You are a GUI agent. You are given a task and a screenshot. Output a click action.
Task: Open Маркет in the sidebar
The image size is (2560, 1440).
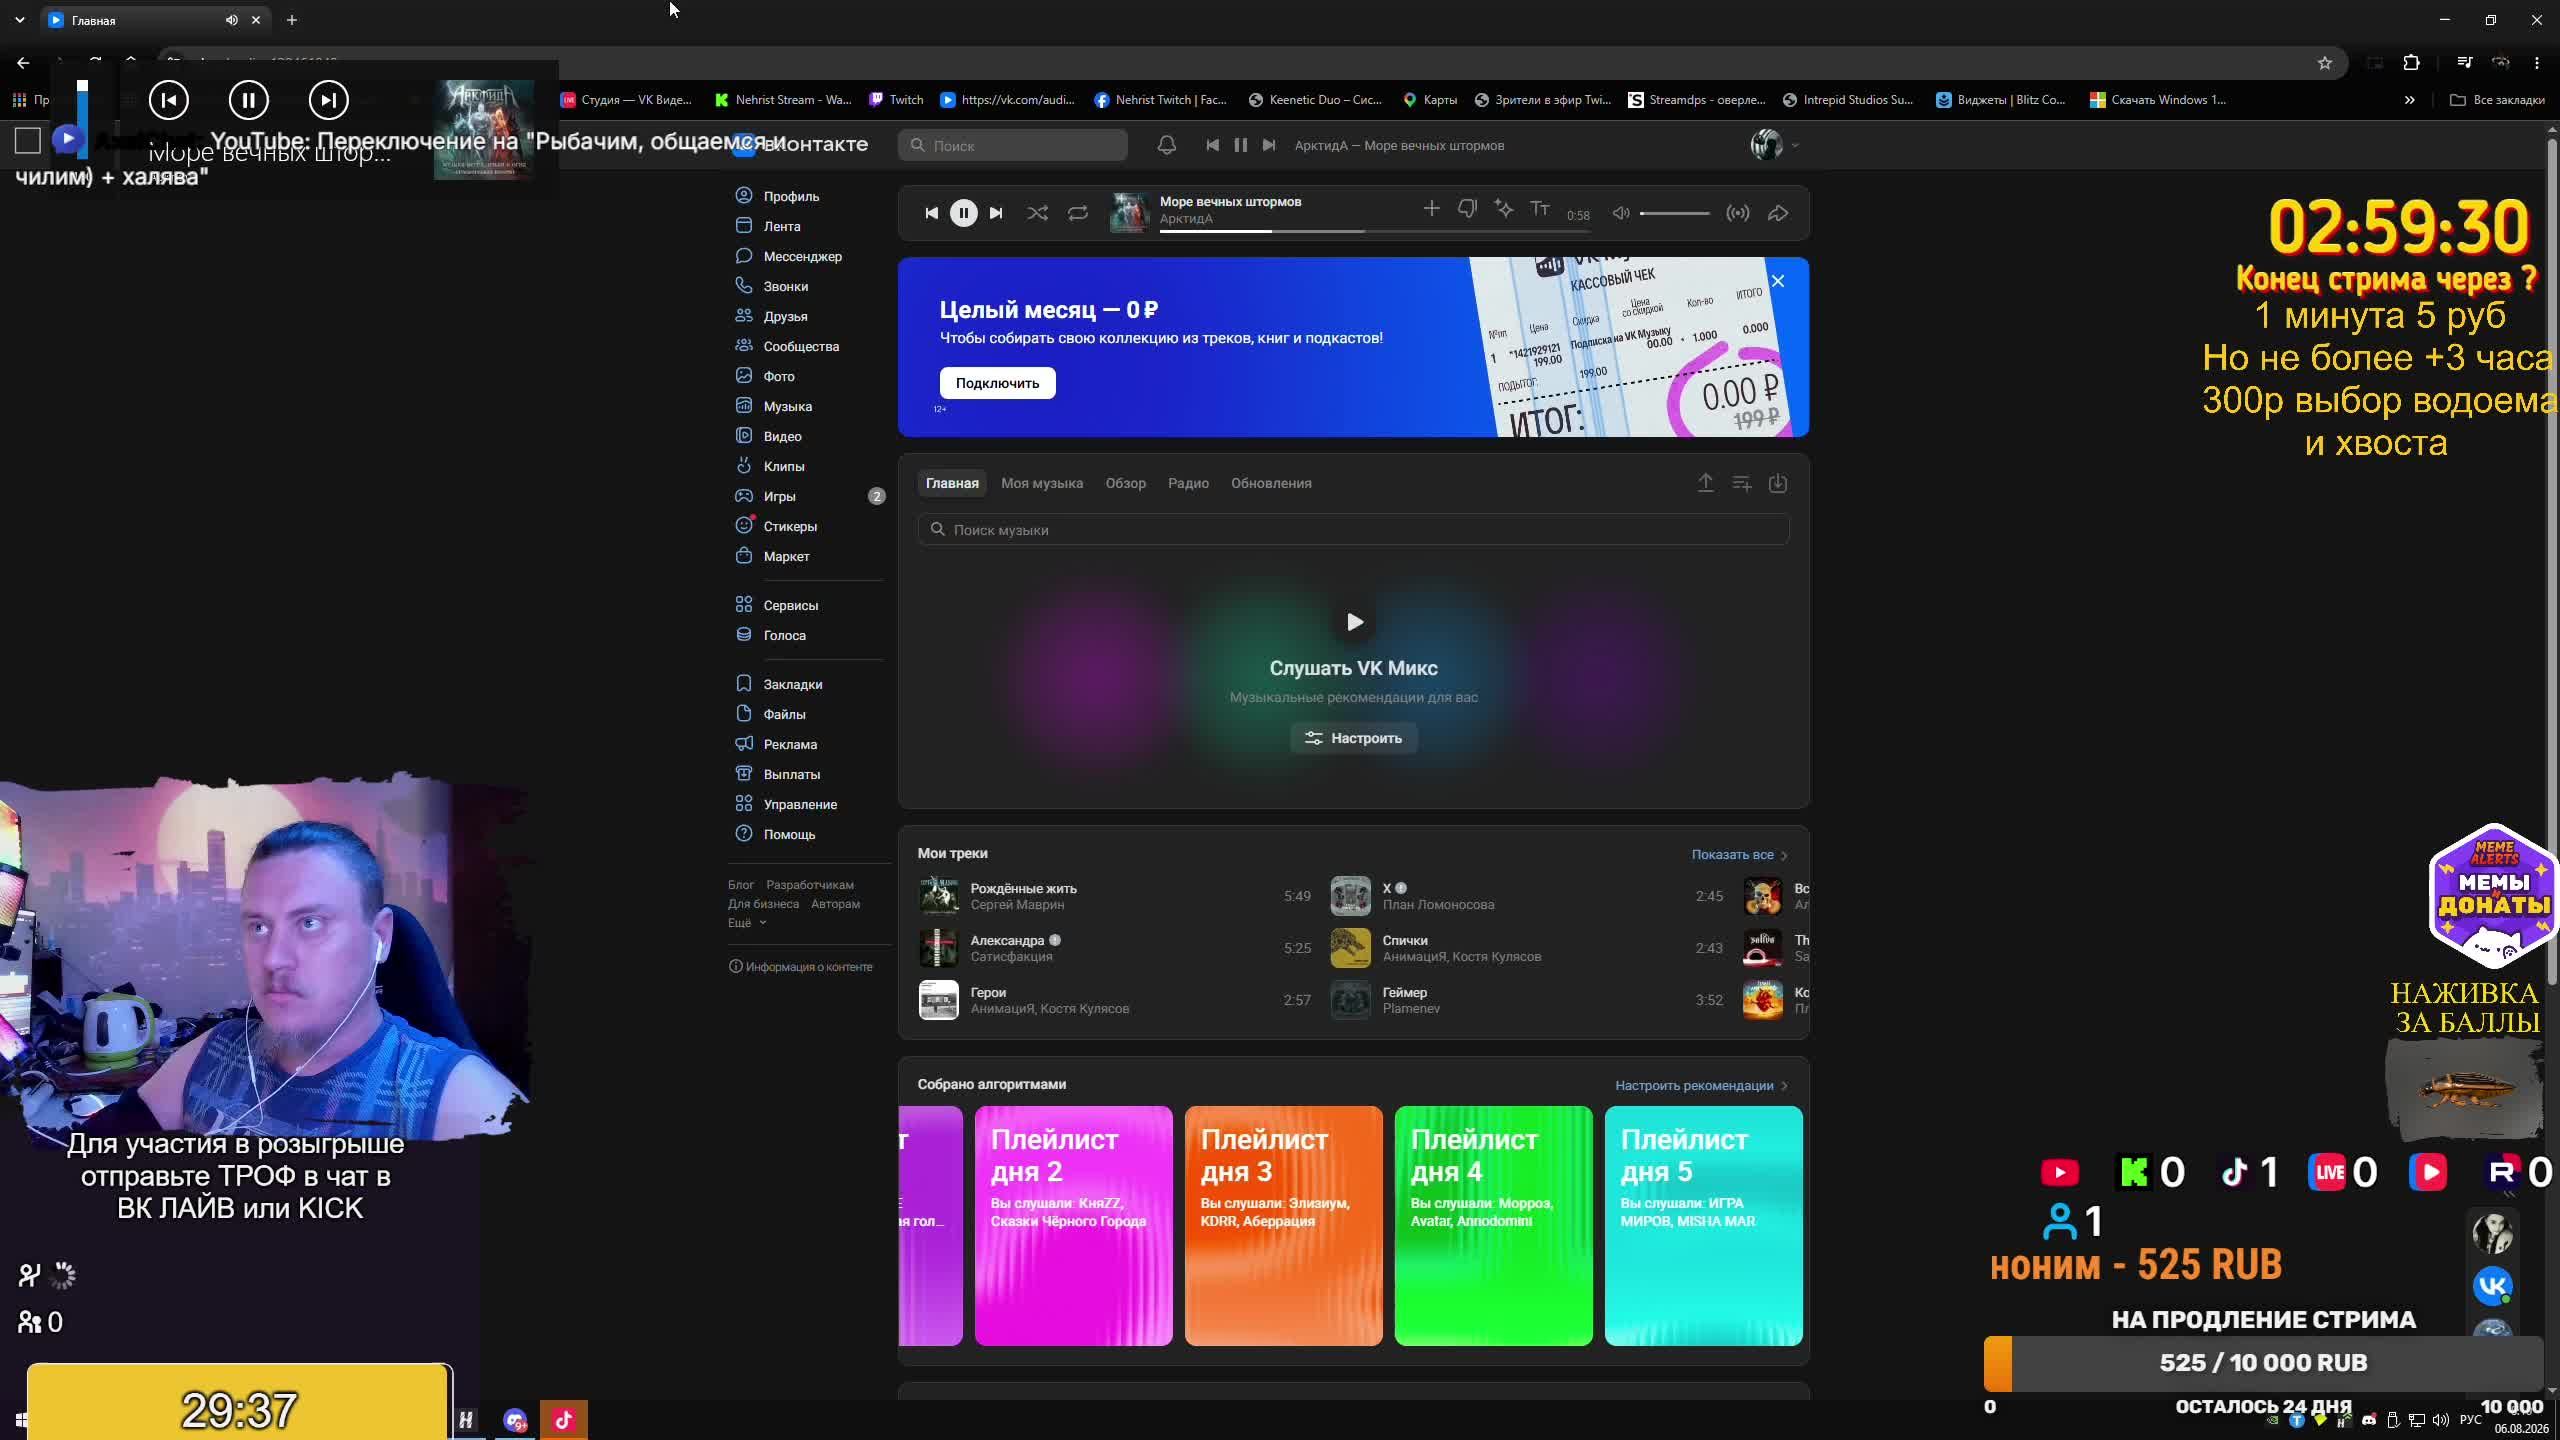[786, 556]
